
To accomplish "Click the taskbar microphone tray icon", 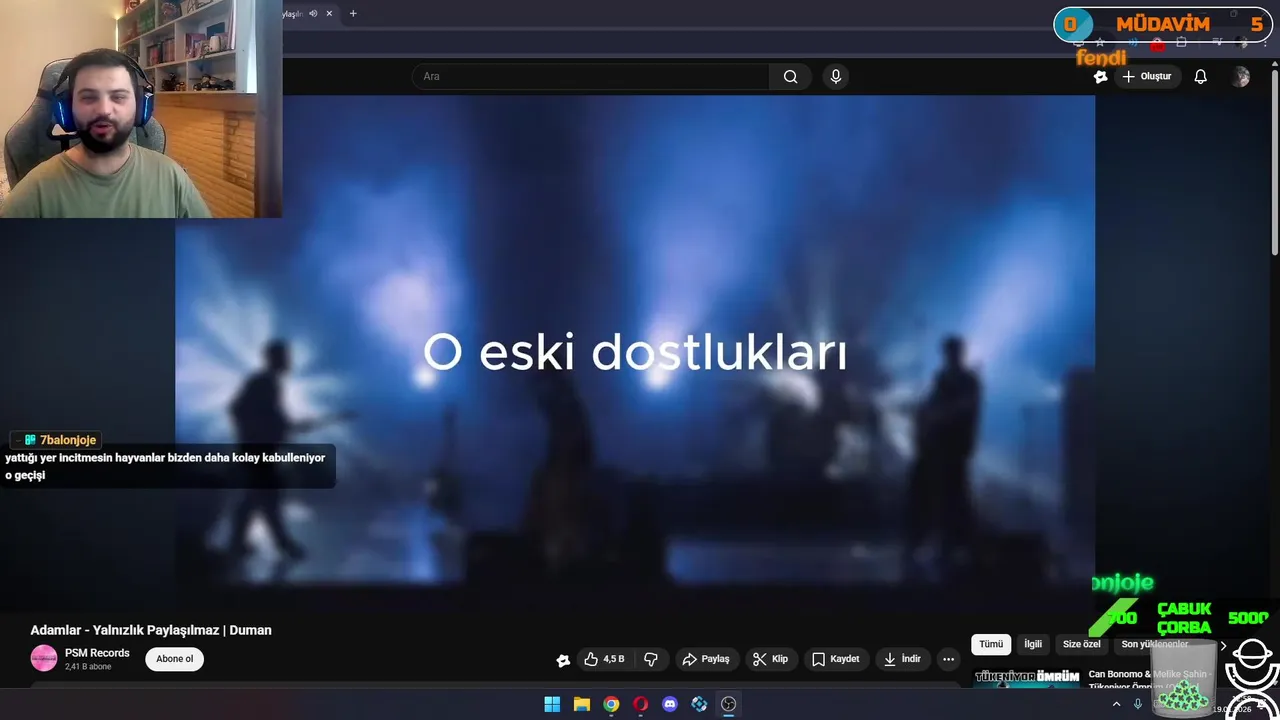I will (x=1137, y=704).
